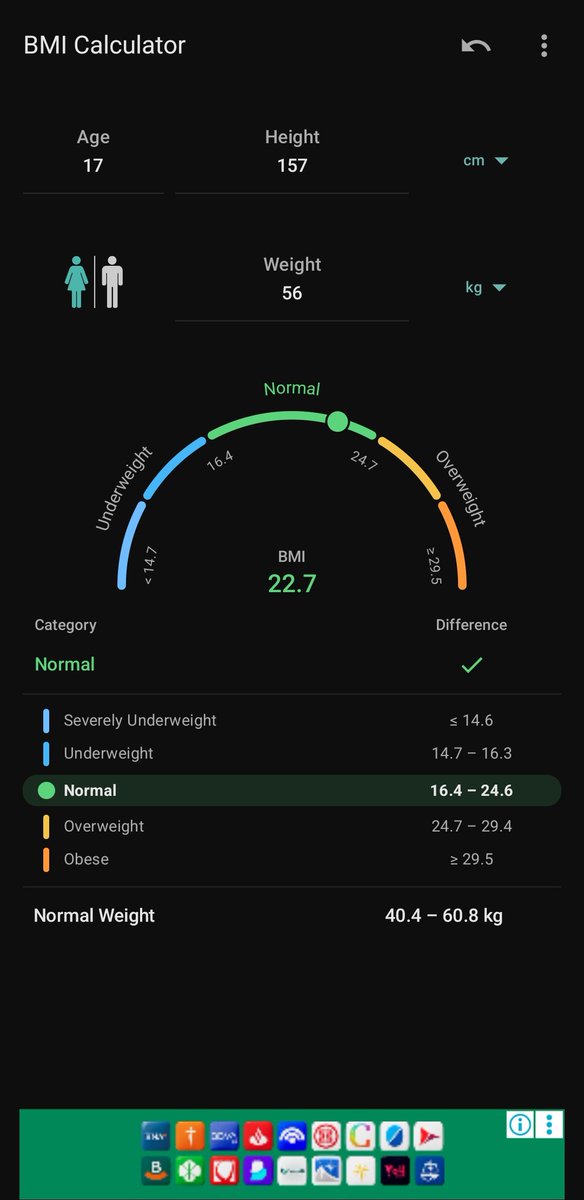Select the Obese category row
The width and height of the screenshot is (584, 1200).
pos(292,859)
